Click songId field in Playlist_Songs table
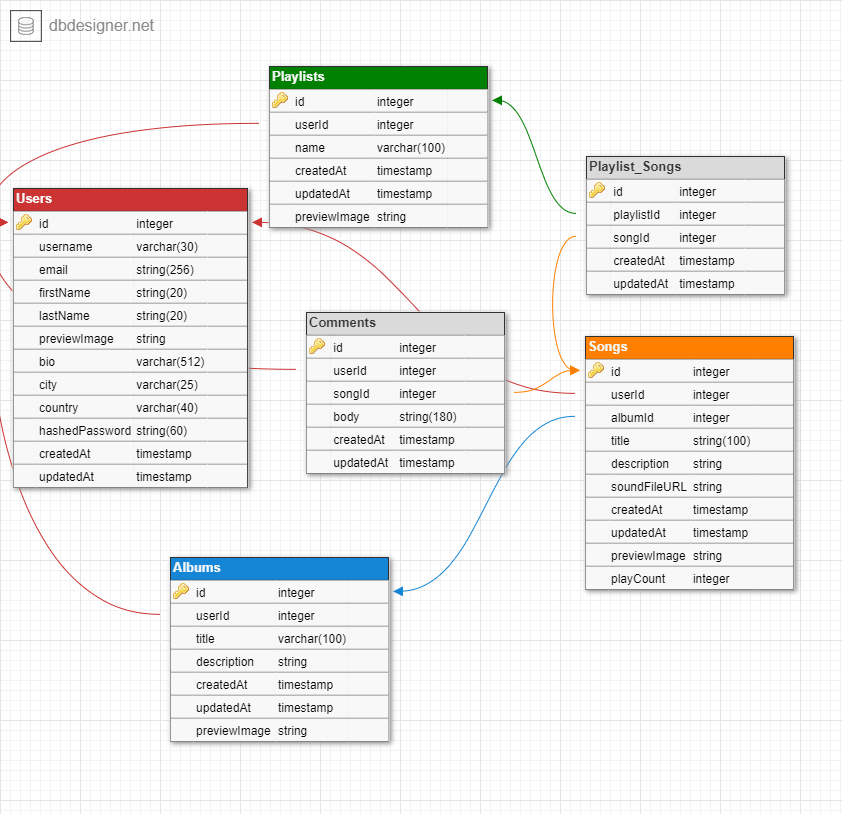The image size is (842, 814). point(632,238)
